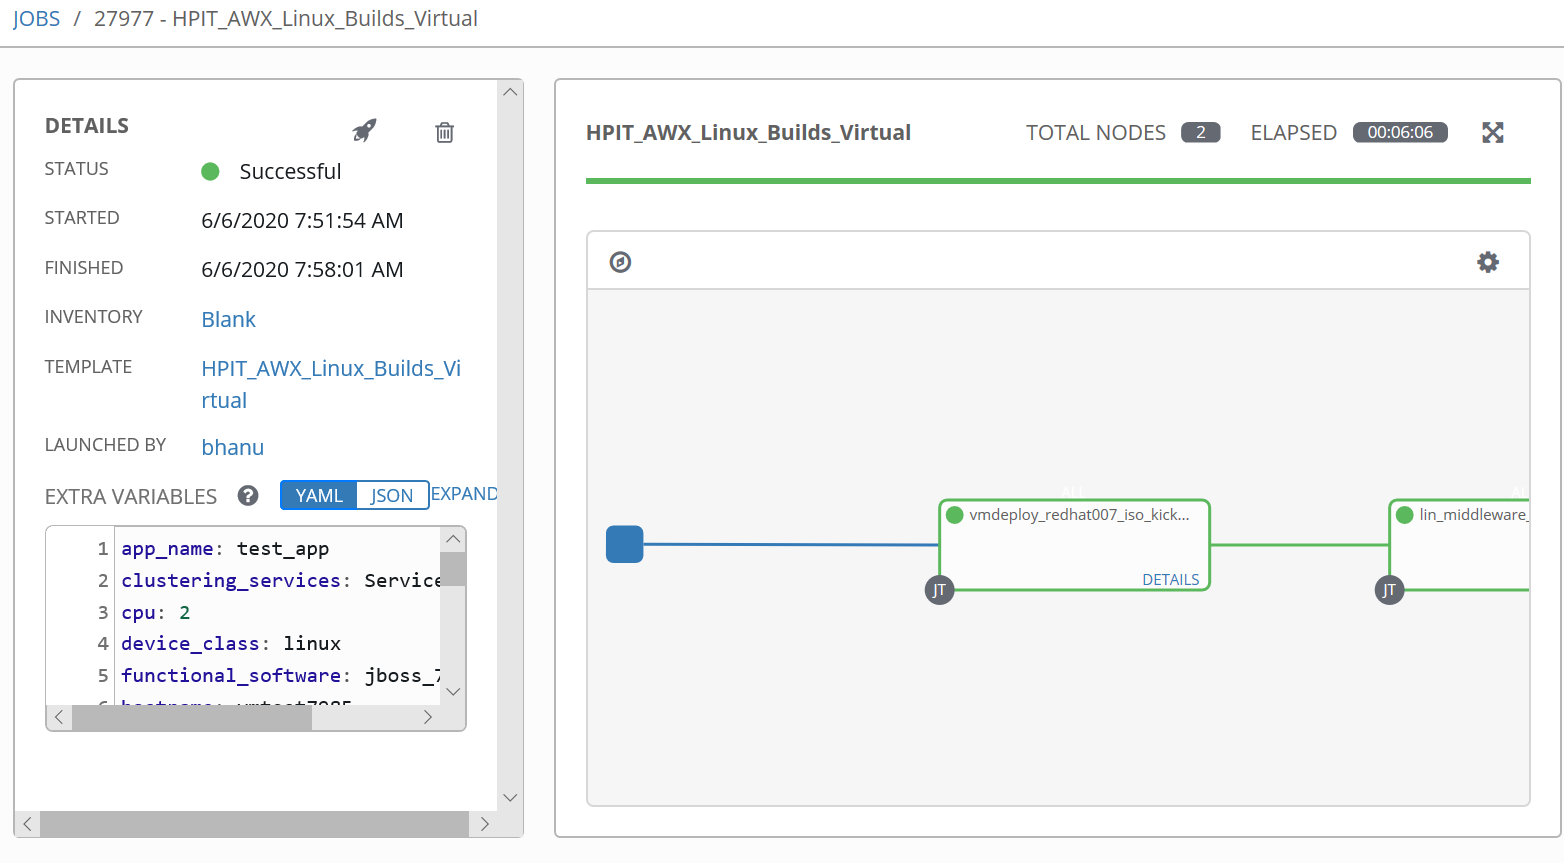The image size is (1564, 863).
Task: Click the Successful status indicator dot
Action: pyautogui.click(x=210, y=171)
